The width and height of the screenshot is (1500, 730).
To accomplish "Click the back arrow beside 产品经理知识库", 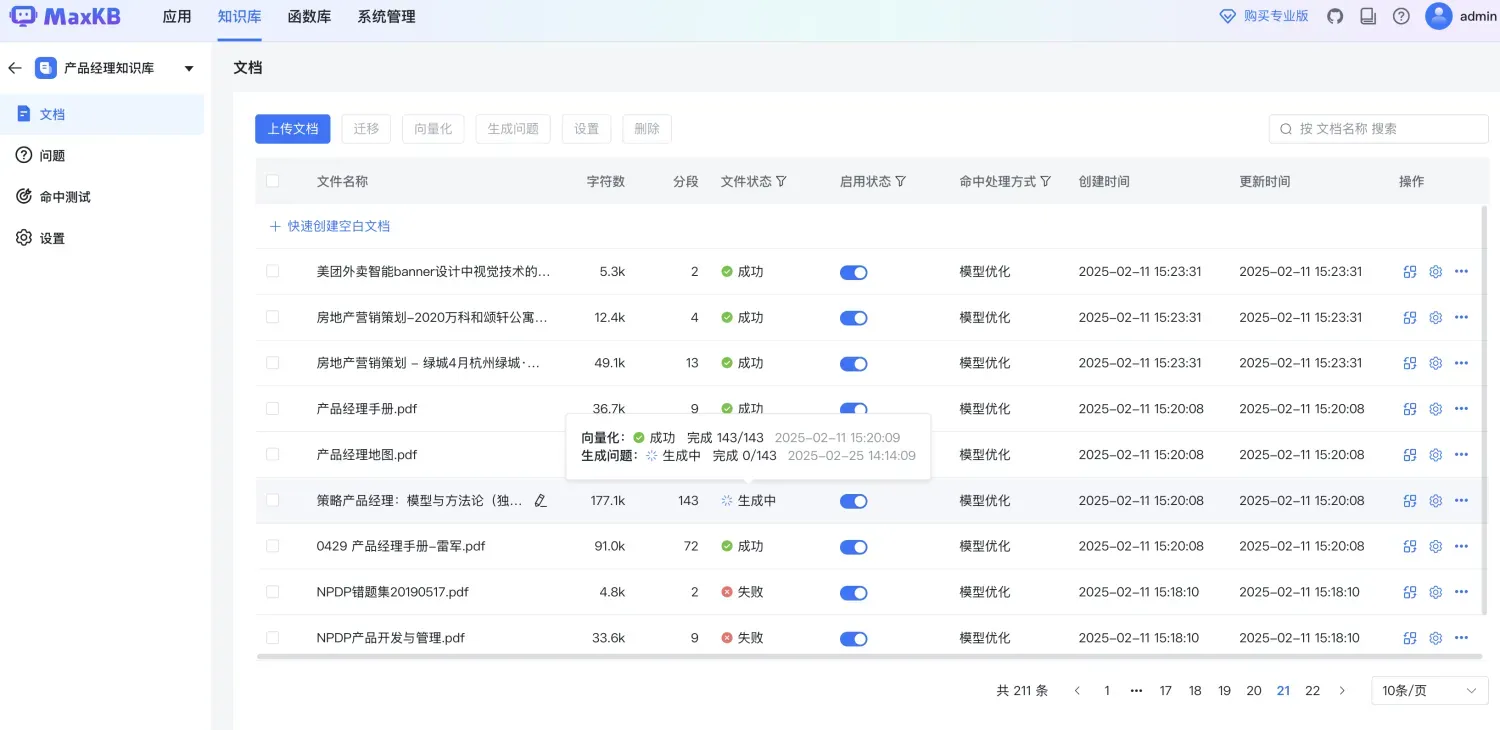I will 14,67.
